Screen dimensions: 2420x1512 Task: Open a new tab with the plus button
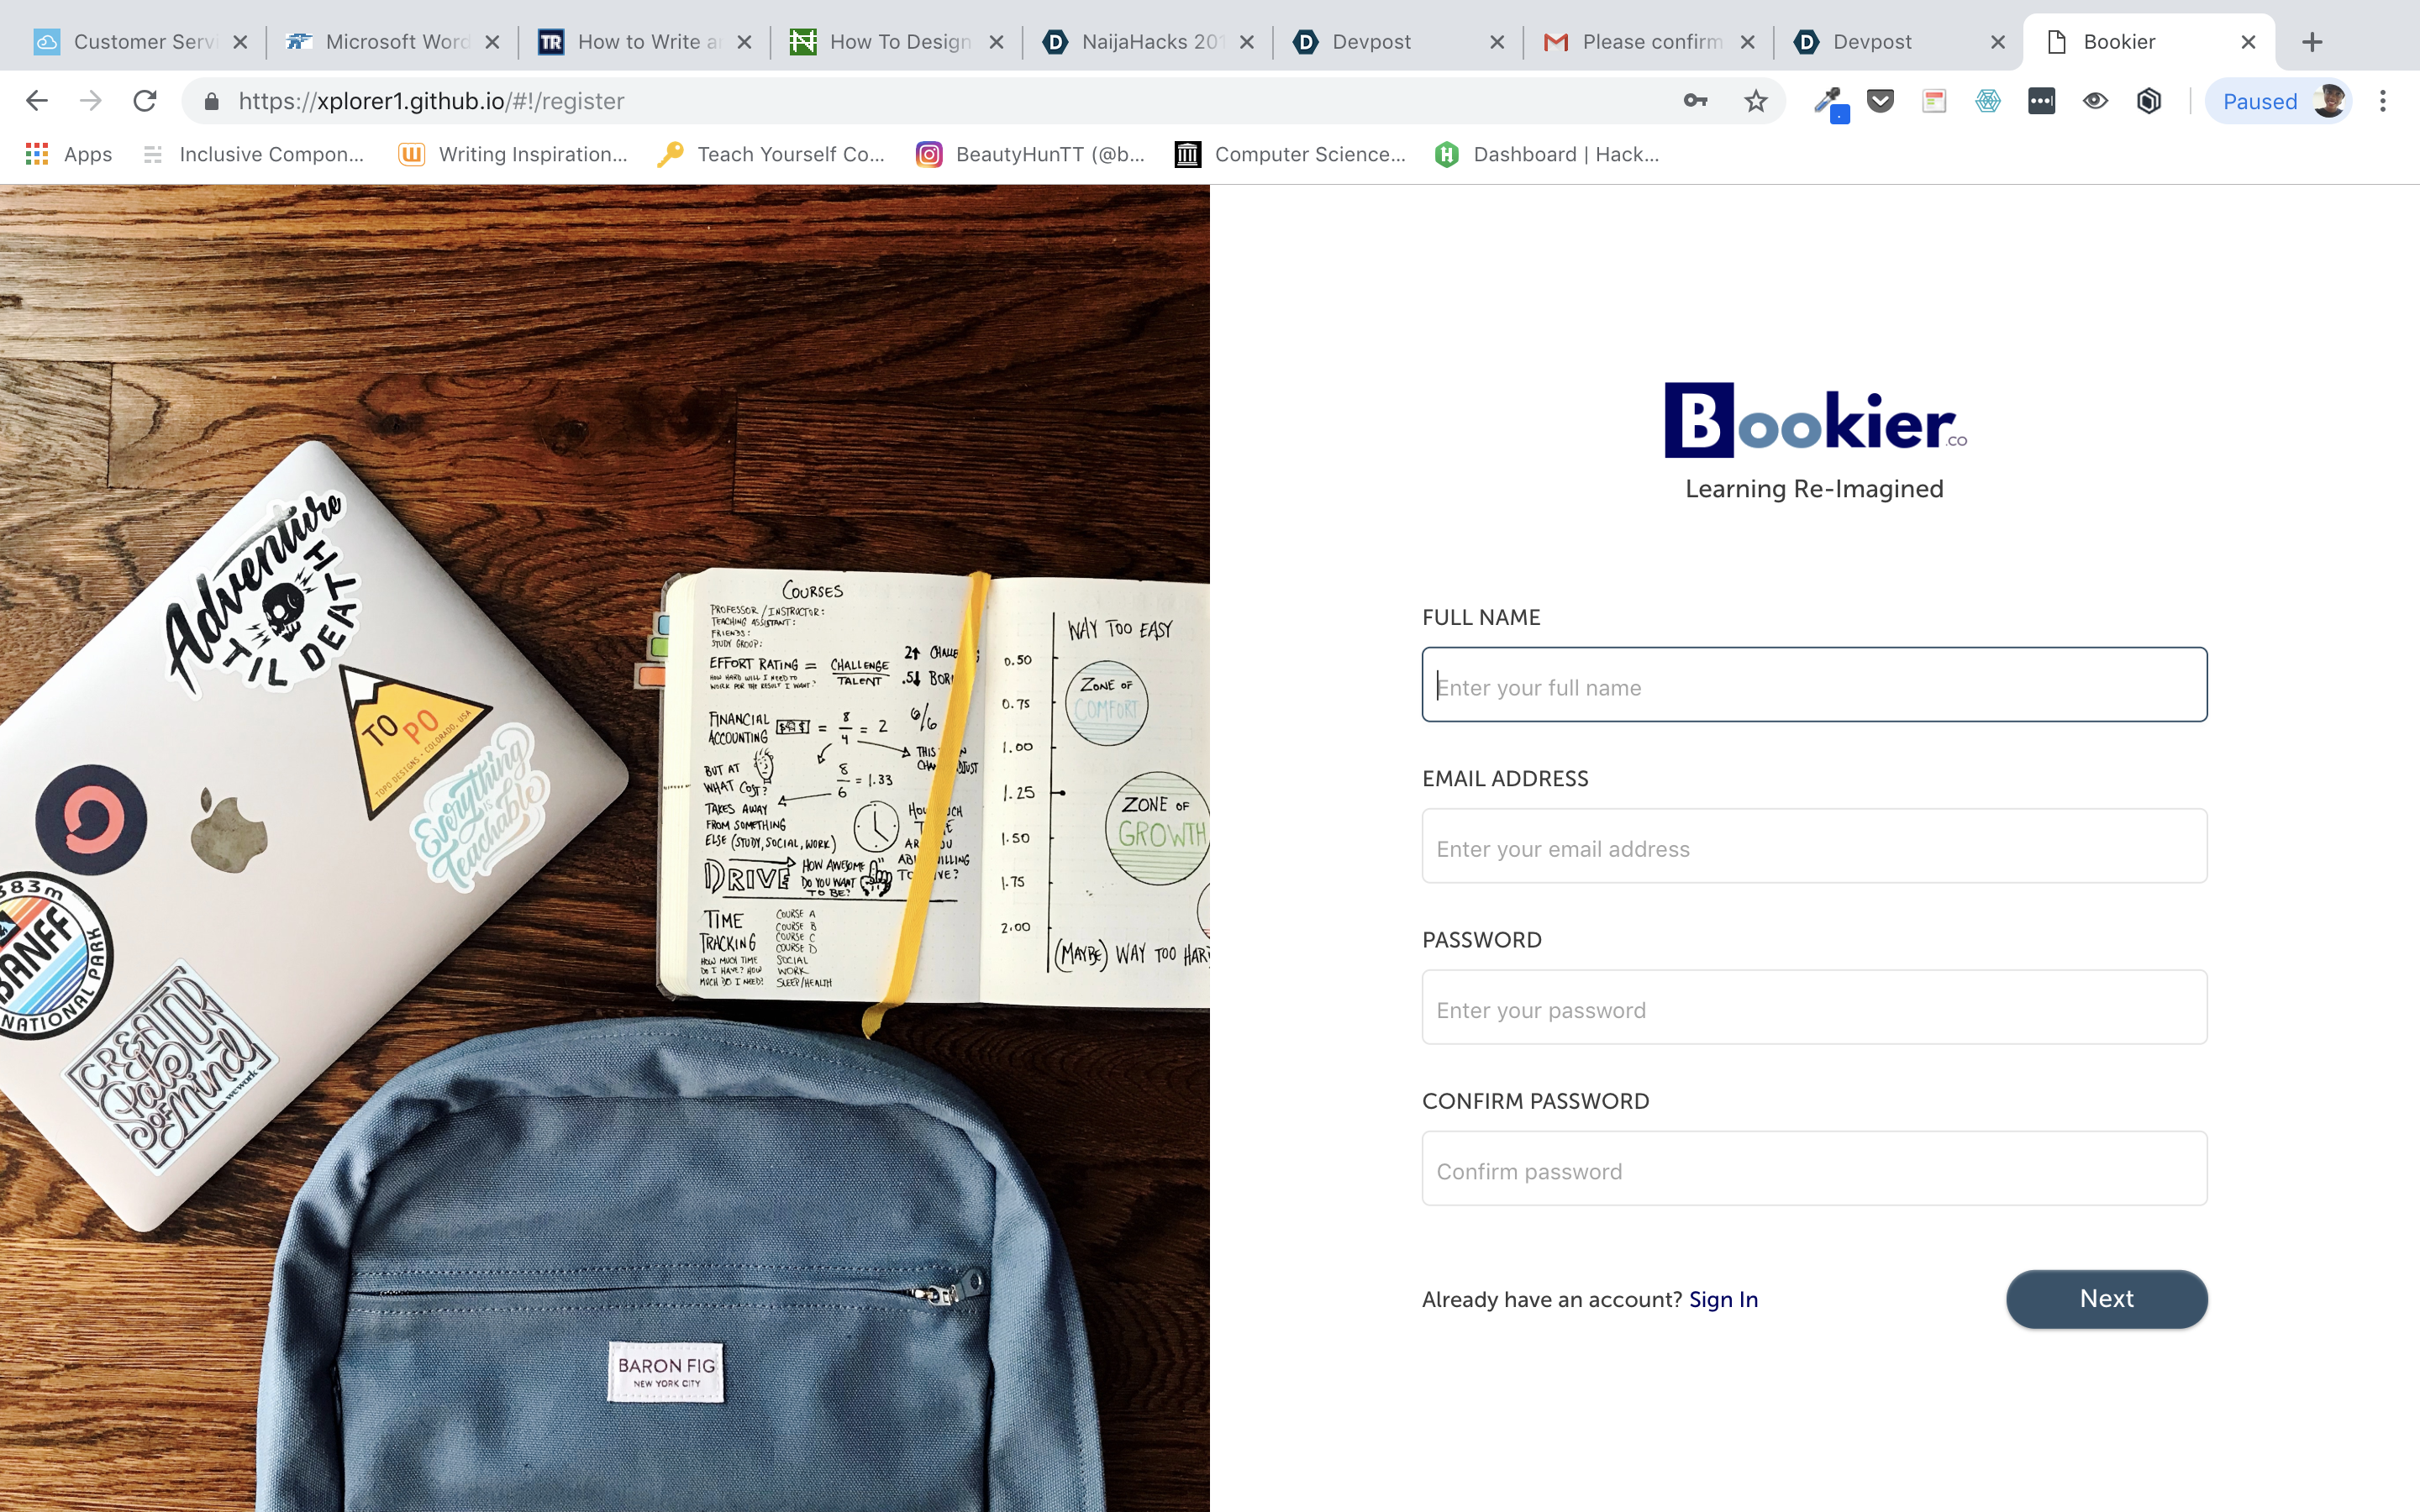point(2312,42)
